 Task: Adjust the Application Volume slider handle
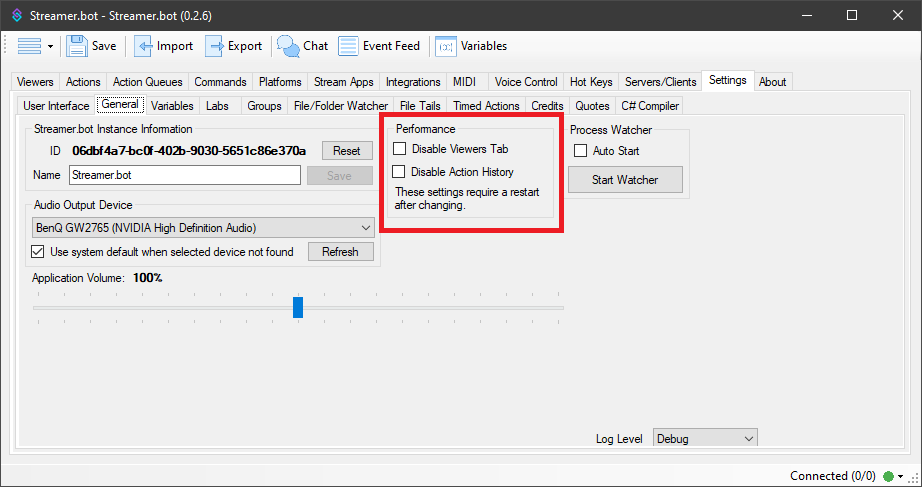coord(298,307)
